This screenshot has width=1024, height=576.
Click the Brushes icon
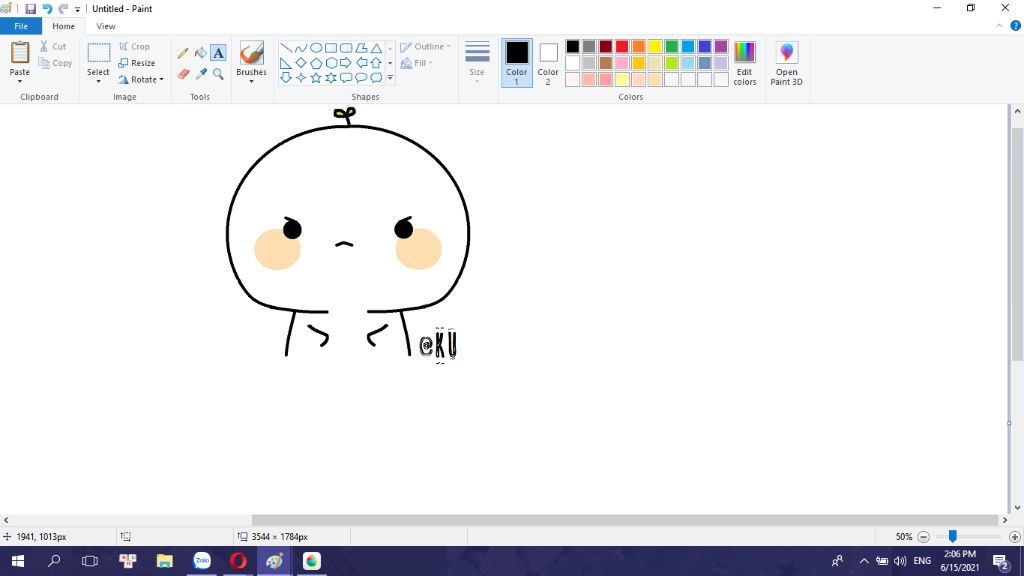click(x=251, y=53)
